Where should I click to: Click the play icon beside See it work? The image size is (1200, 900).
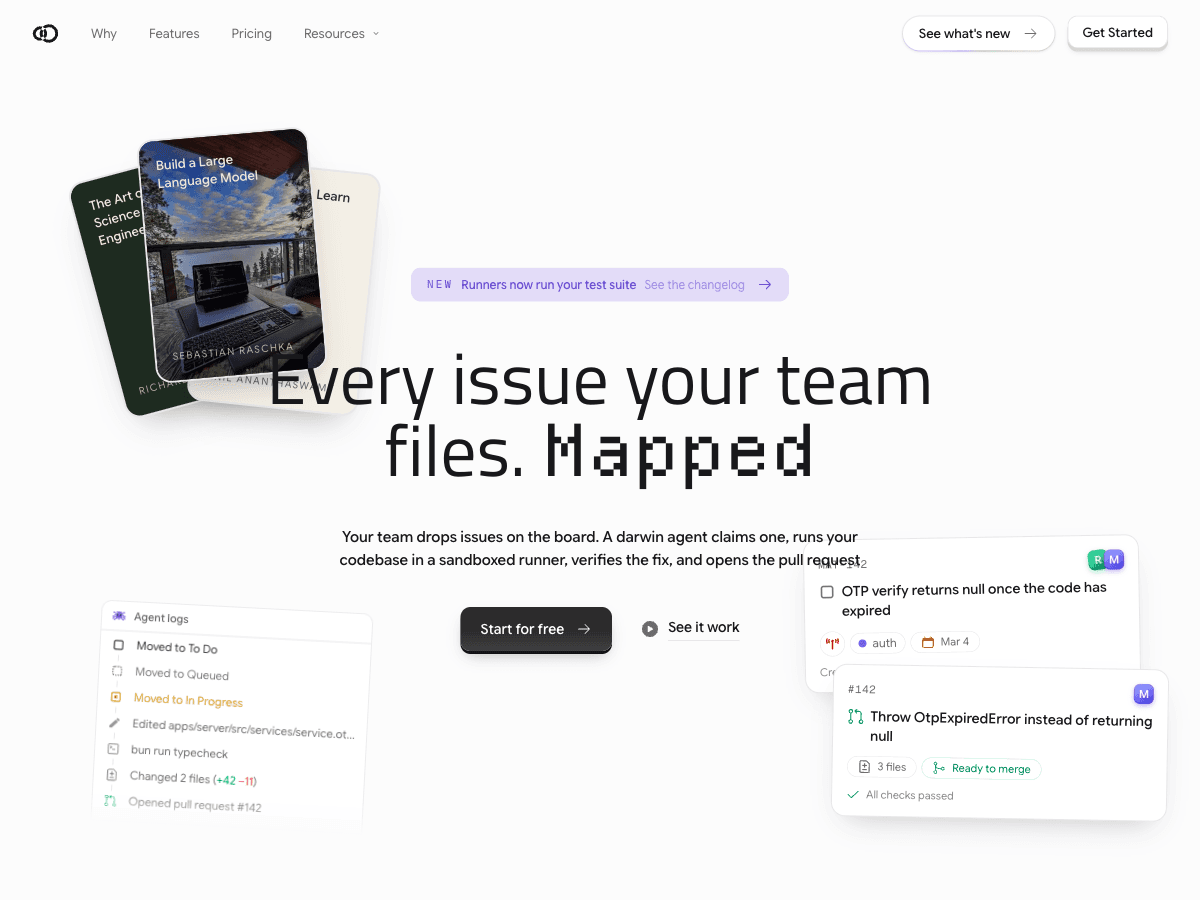pos(650,629)
